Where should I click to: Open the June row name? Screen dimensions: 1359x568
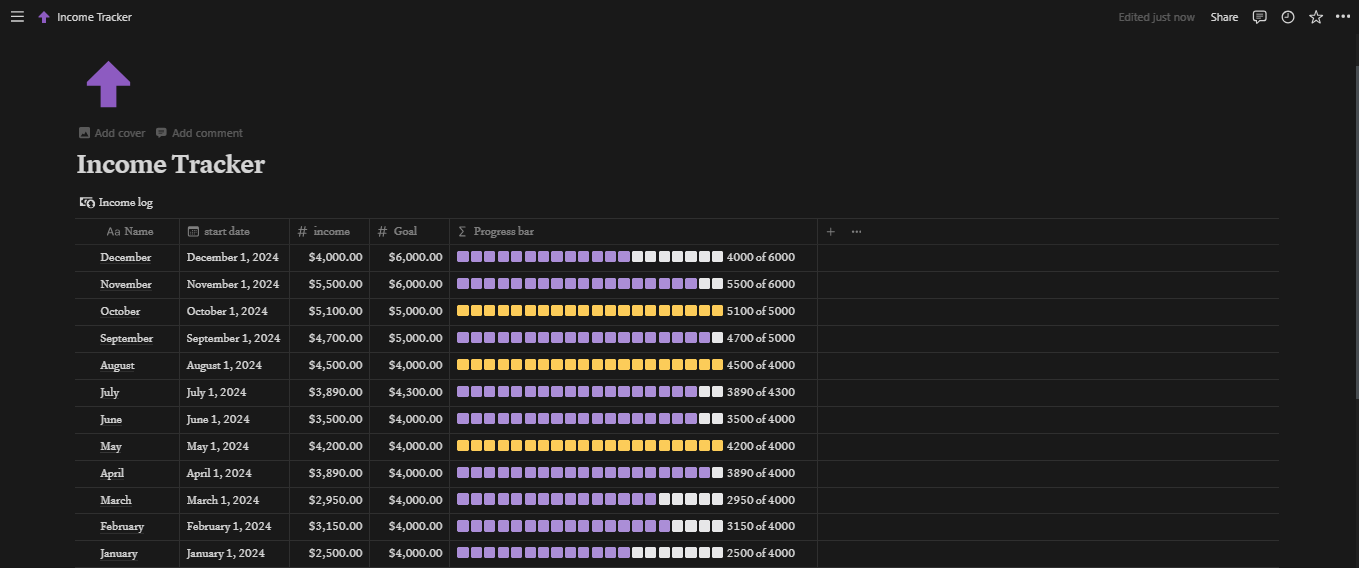(x=111, y=420)
